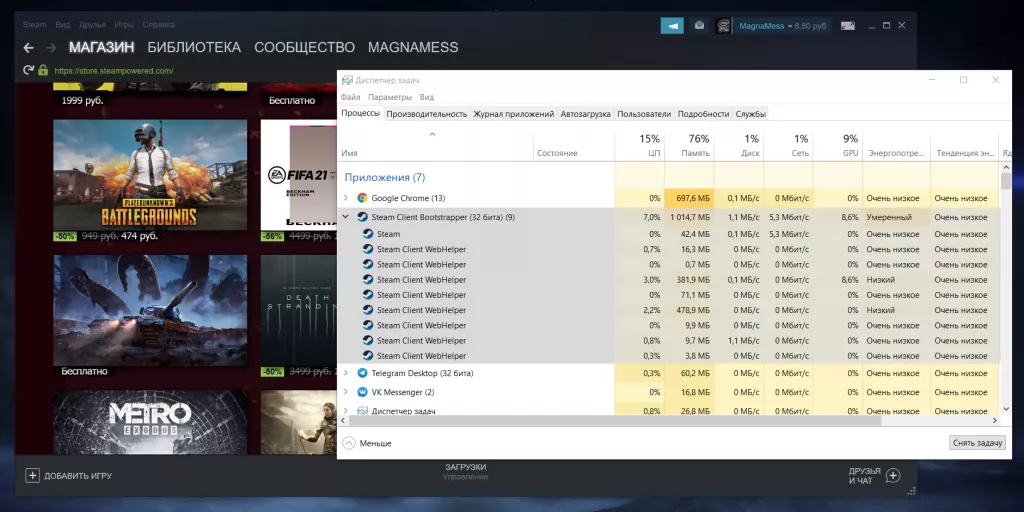Open Игры menu in Steam window
Viewport: 1024px width, 512px height.
[x=124, y=25]
